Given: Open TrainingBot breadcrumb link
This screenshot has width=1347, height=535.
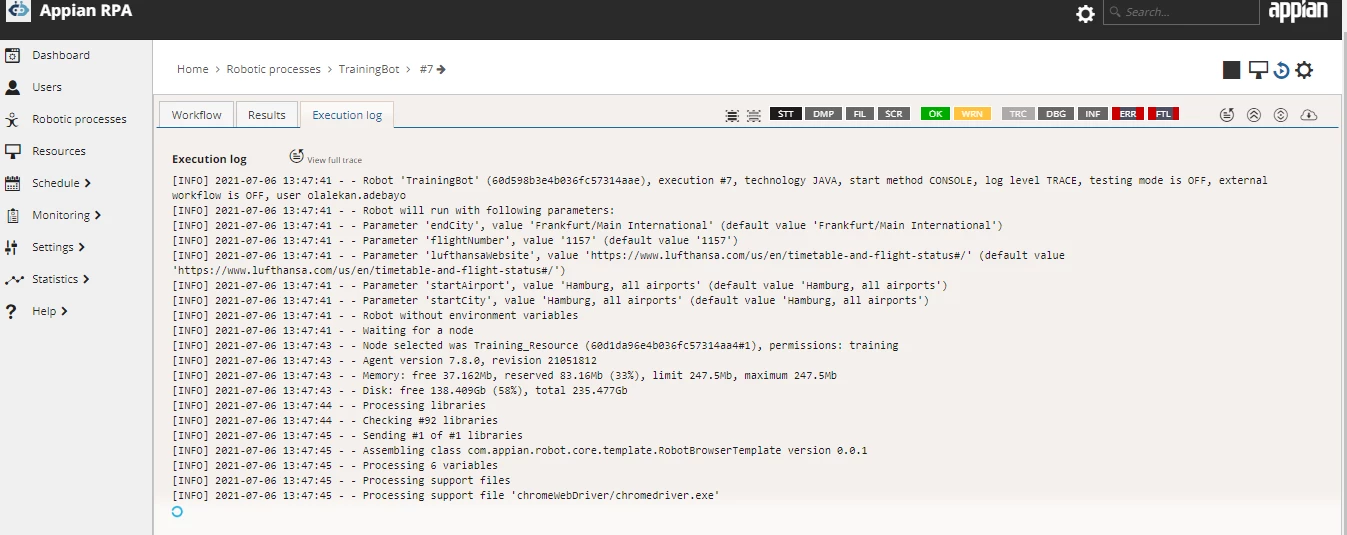Looking at the screenshot, I should tap(369, 69).
